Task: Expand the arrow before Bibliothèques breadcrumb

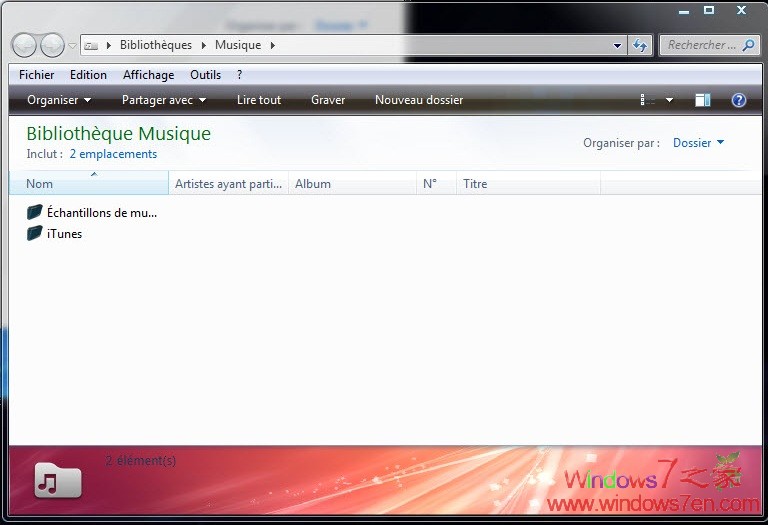Action: tap(109, 46)
